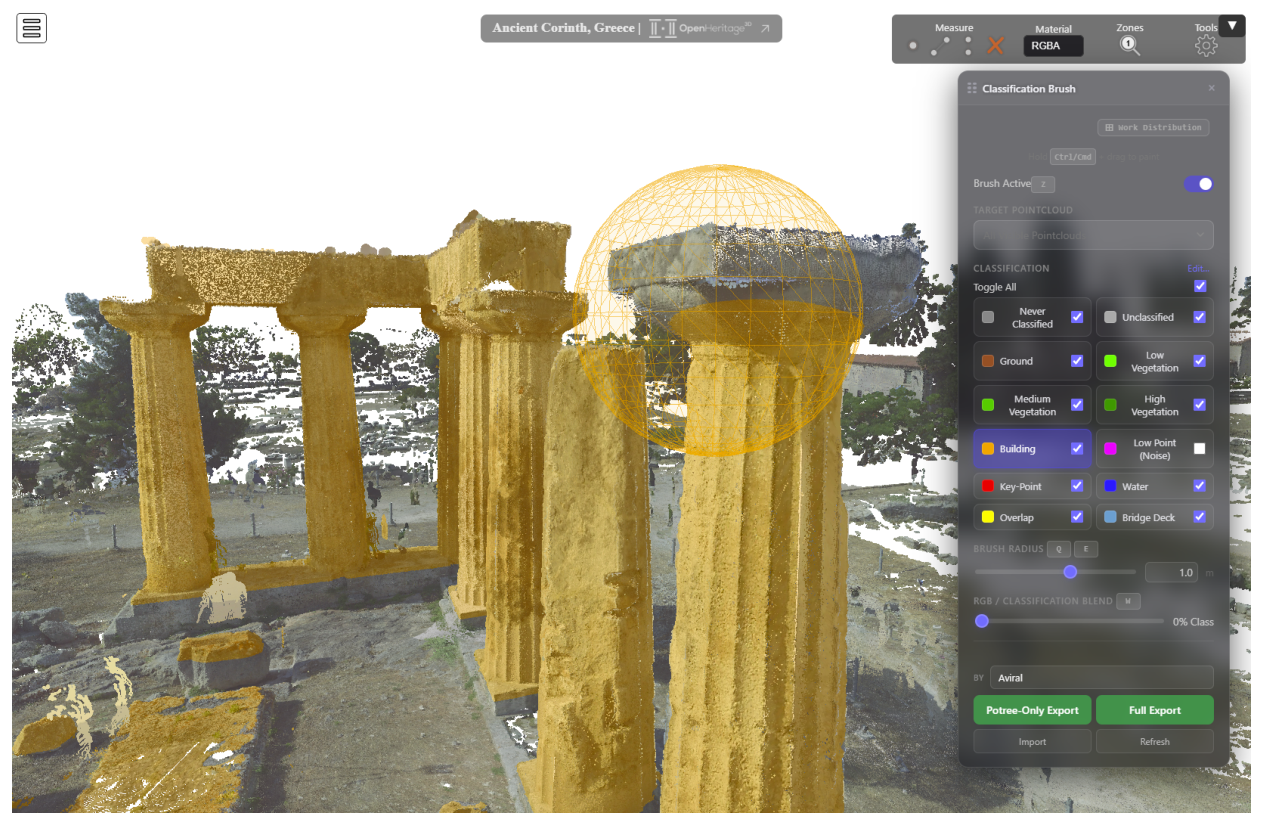Click the By name input field
Image resolution: width=1262 pixels, height=824 pixels.
[x=1102, y=677]
